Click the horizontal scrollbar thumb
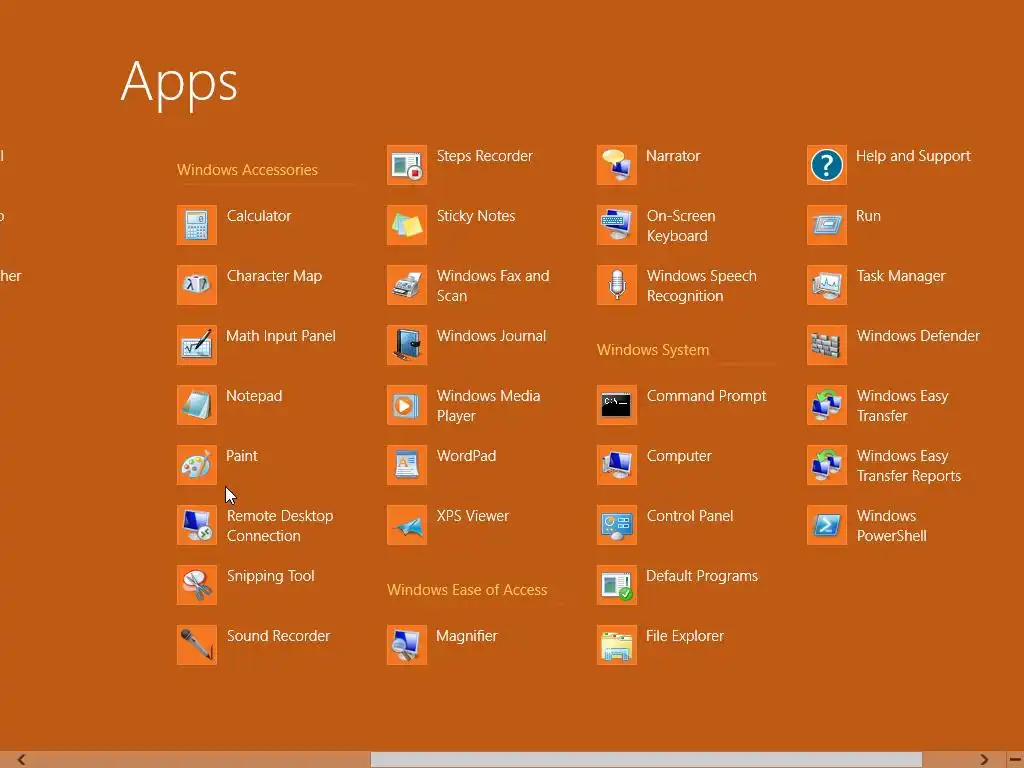 point(647,760)
